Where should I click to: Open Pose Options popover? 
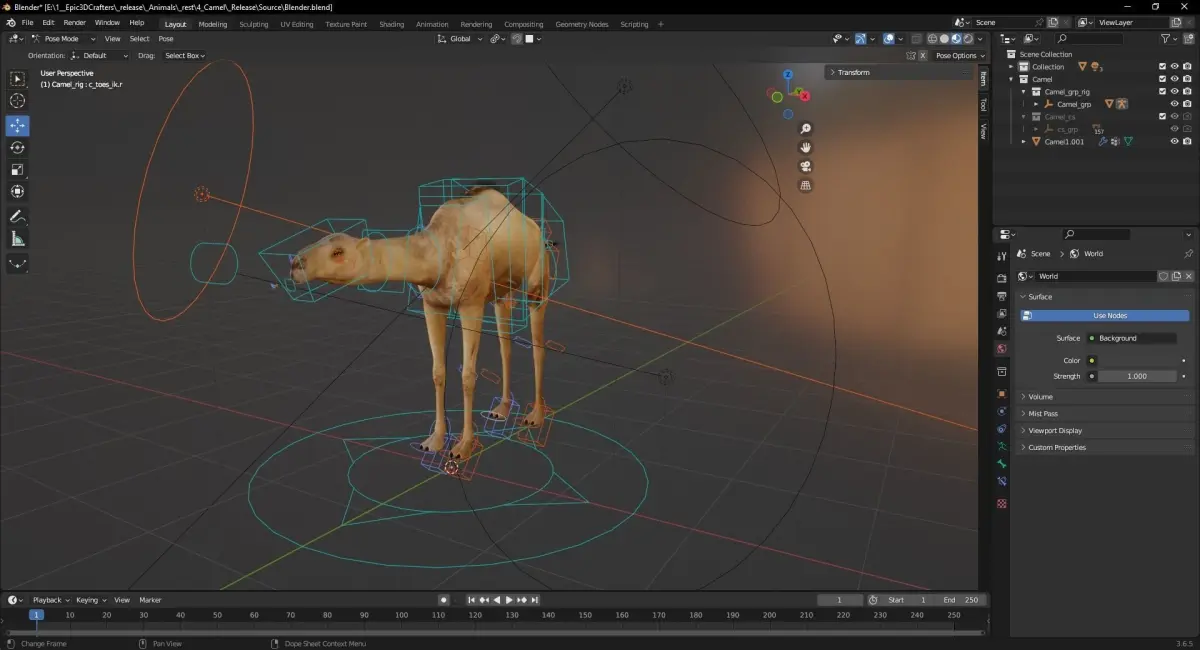click(960, 56)
